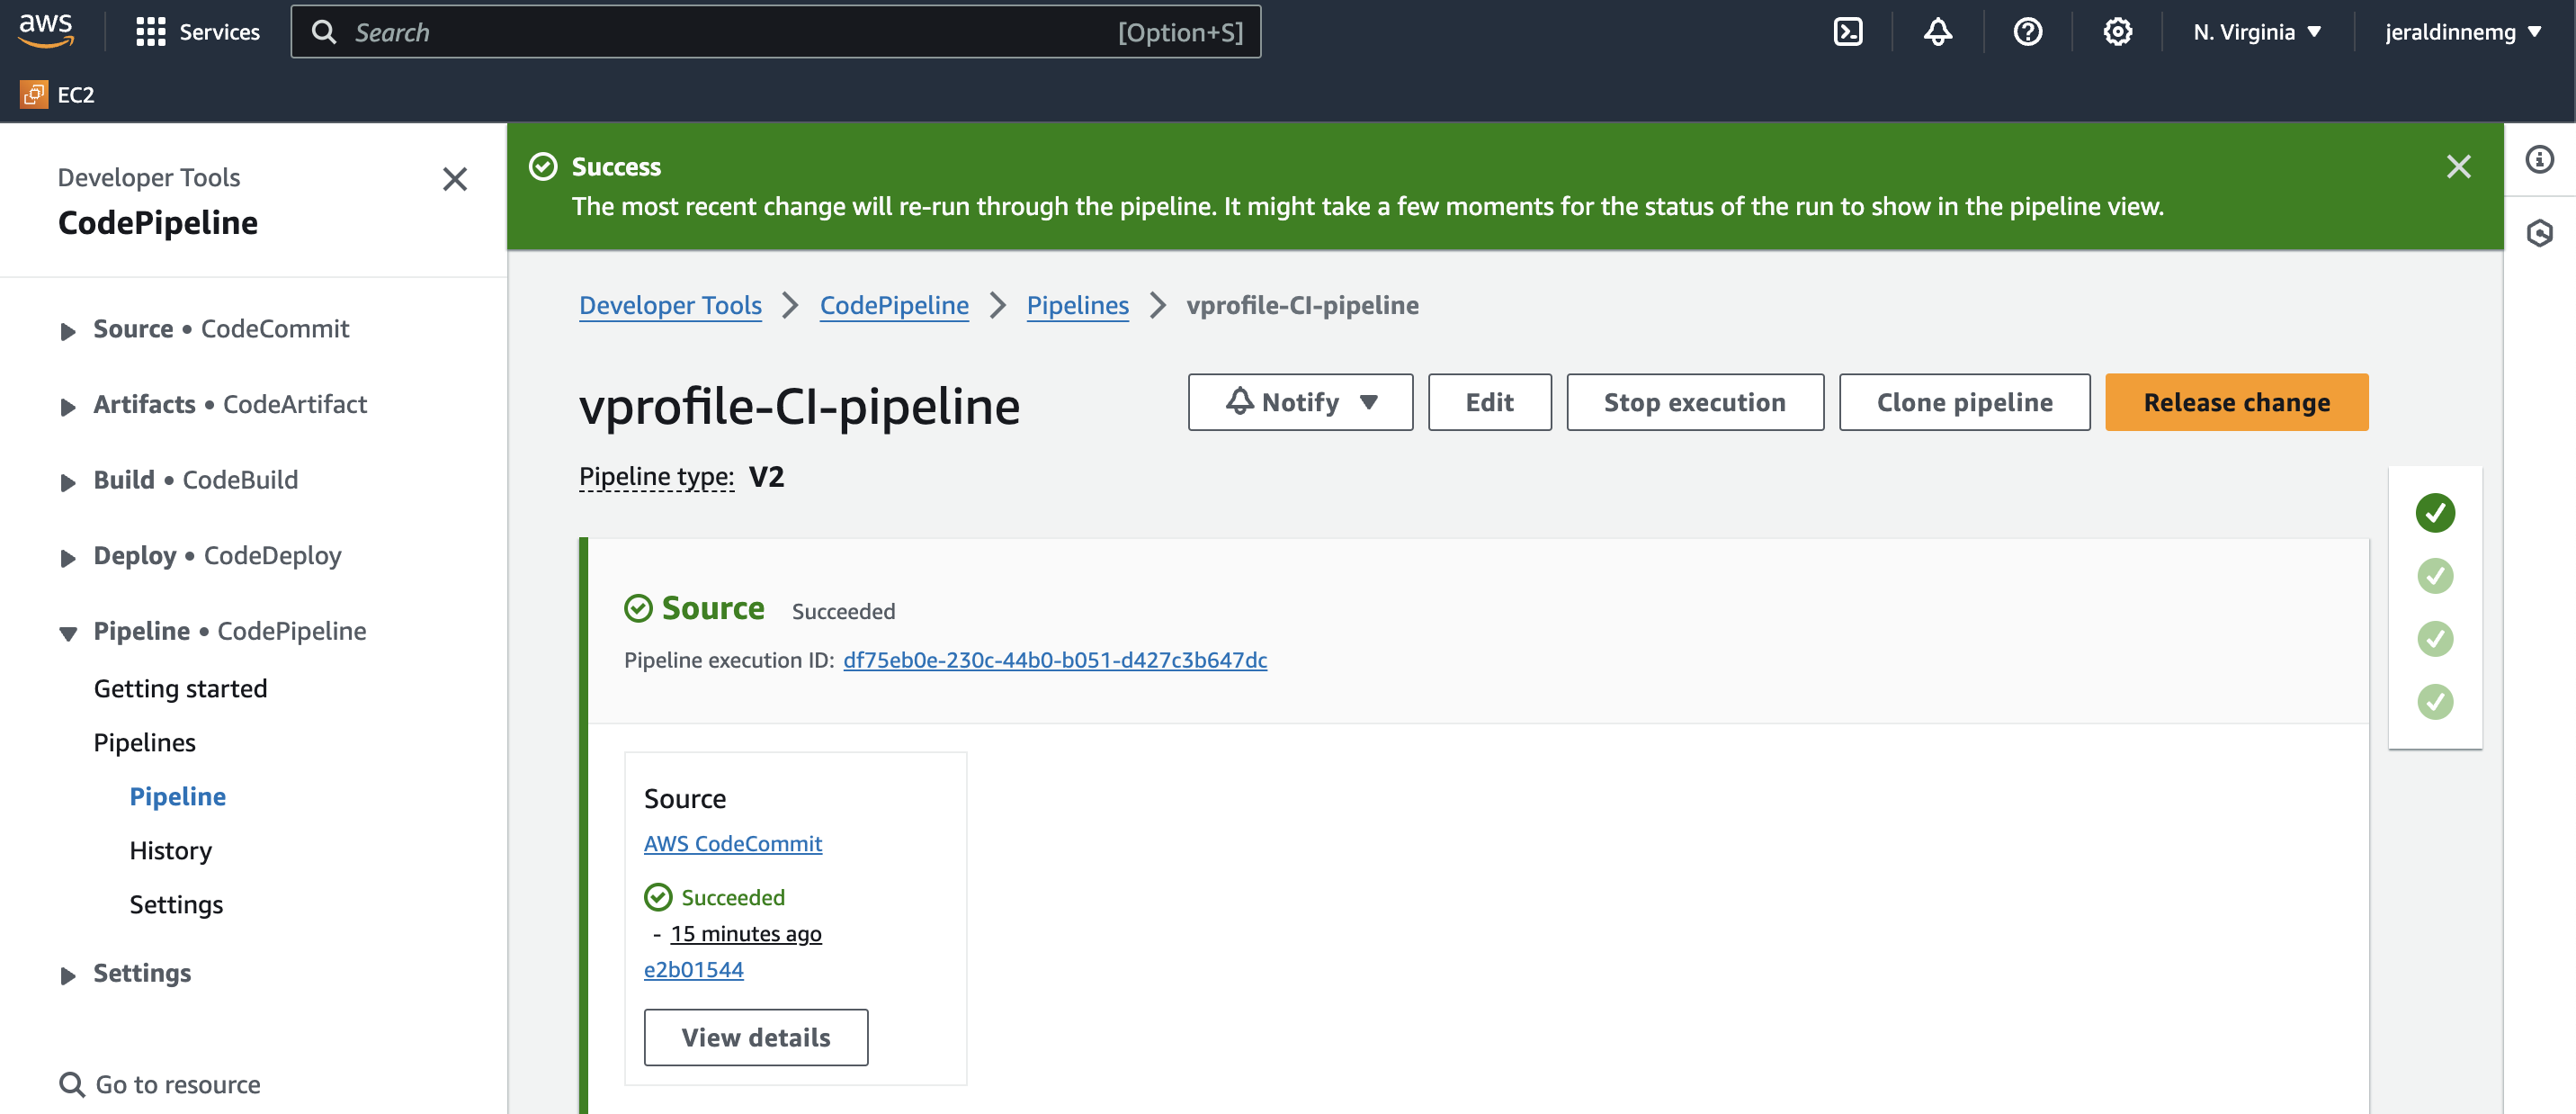The width and height of the screenshot is (2576, 1114).
Task: Open the info panel icon on the right edge
Action: click(2539, 159)
